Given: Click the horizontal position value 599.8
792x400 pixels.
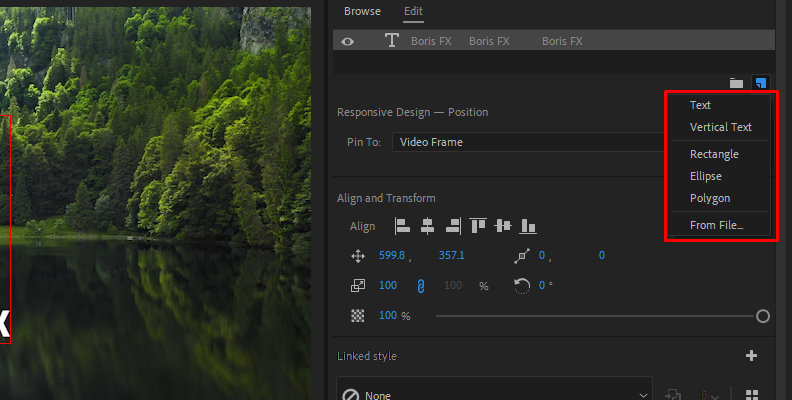Looking at the screenshot, I should pos(392,256).
